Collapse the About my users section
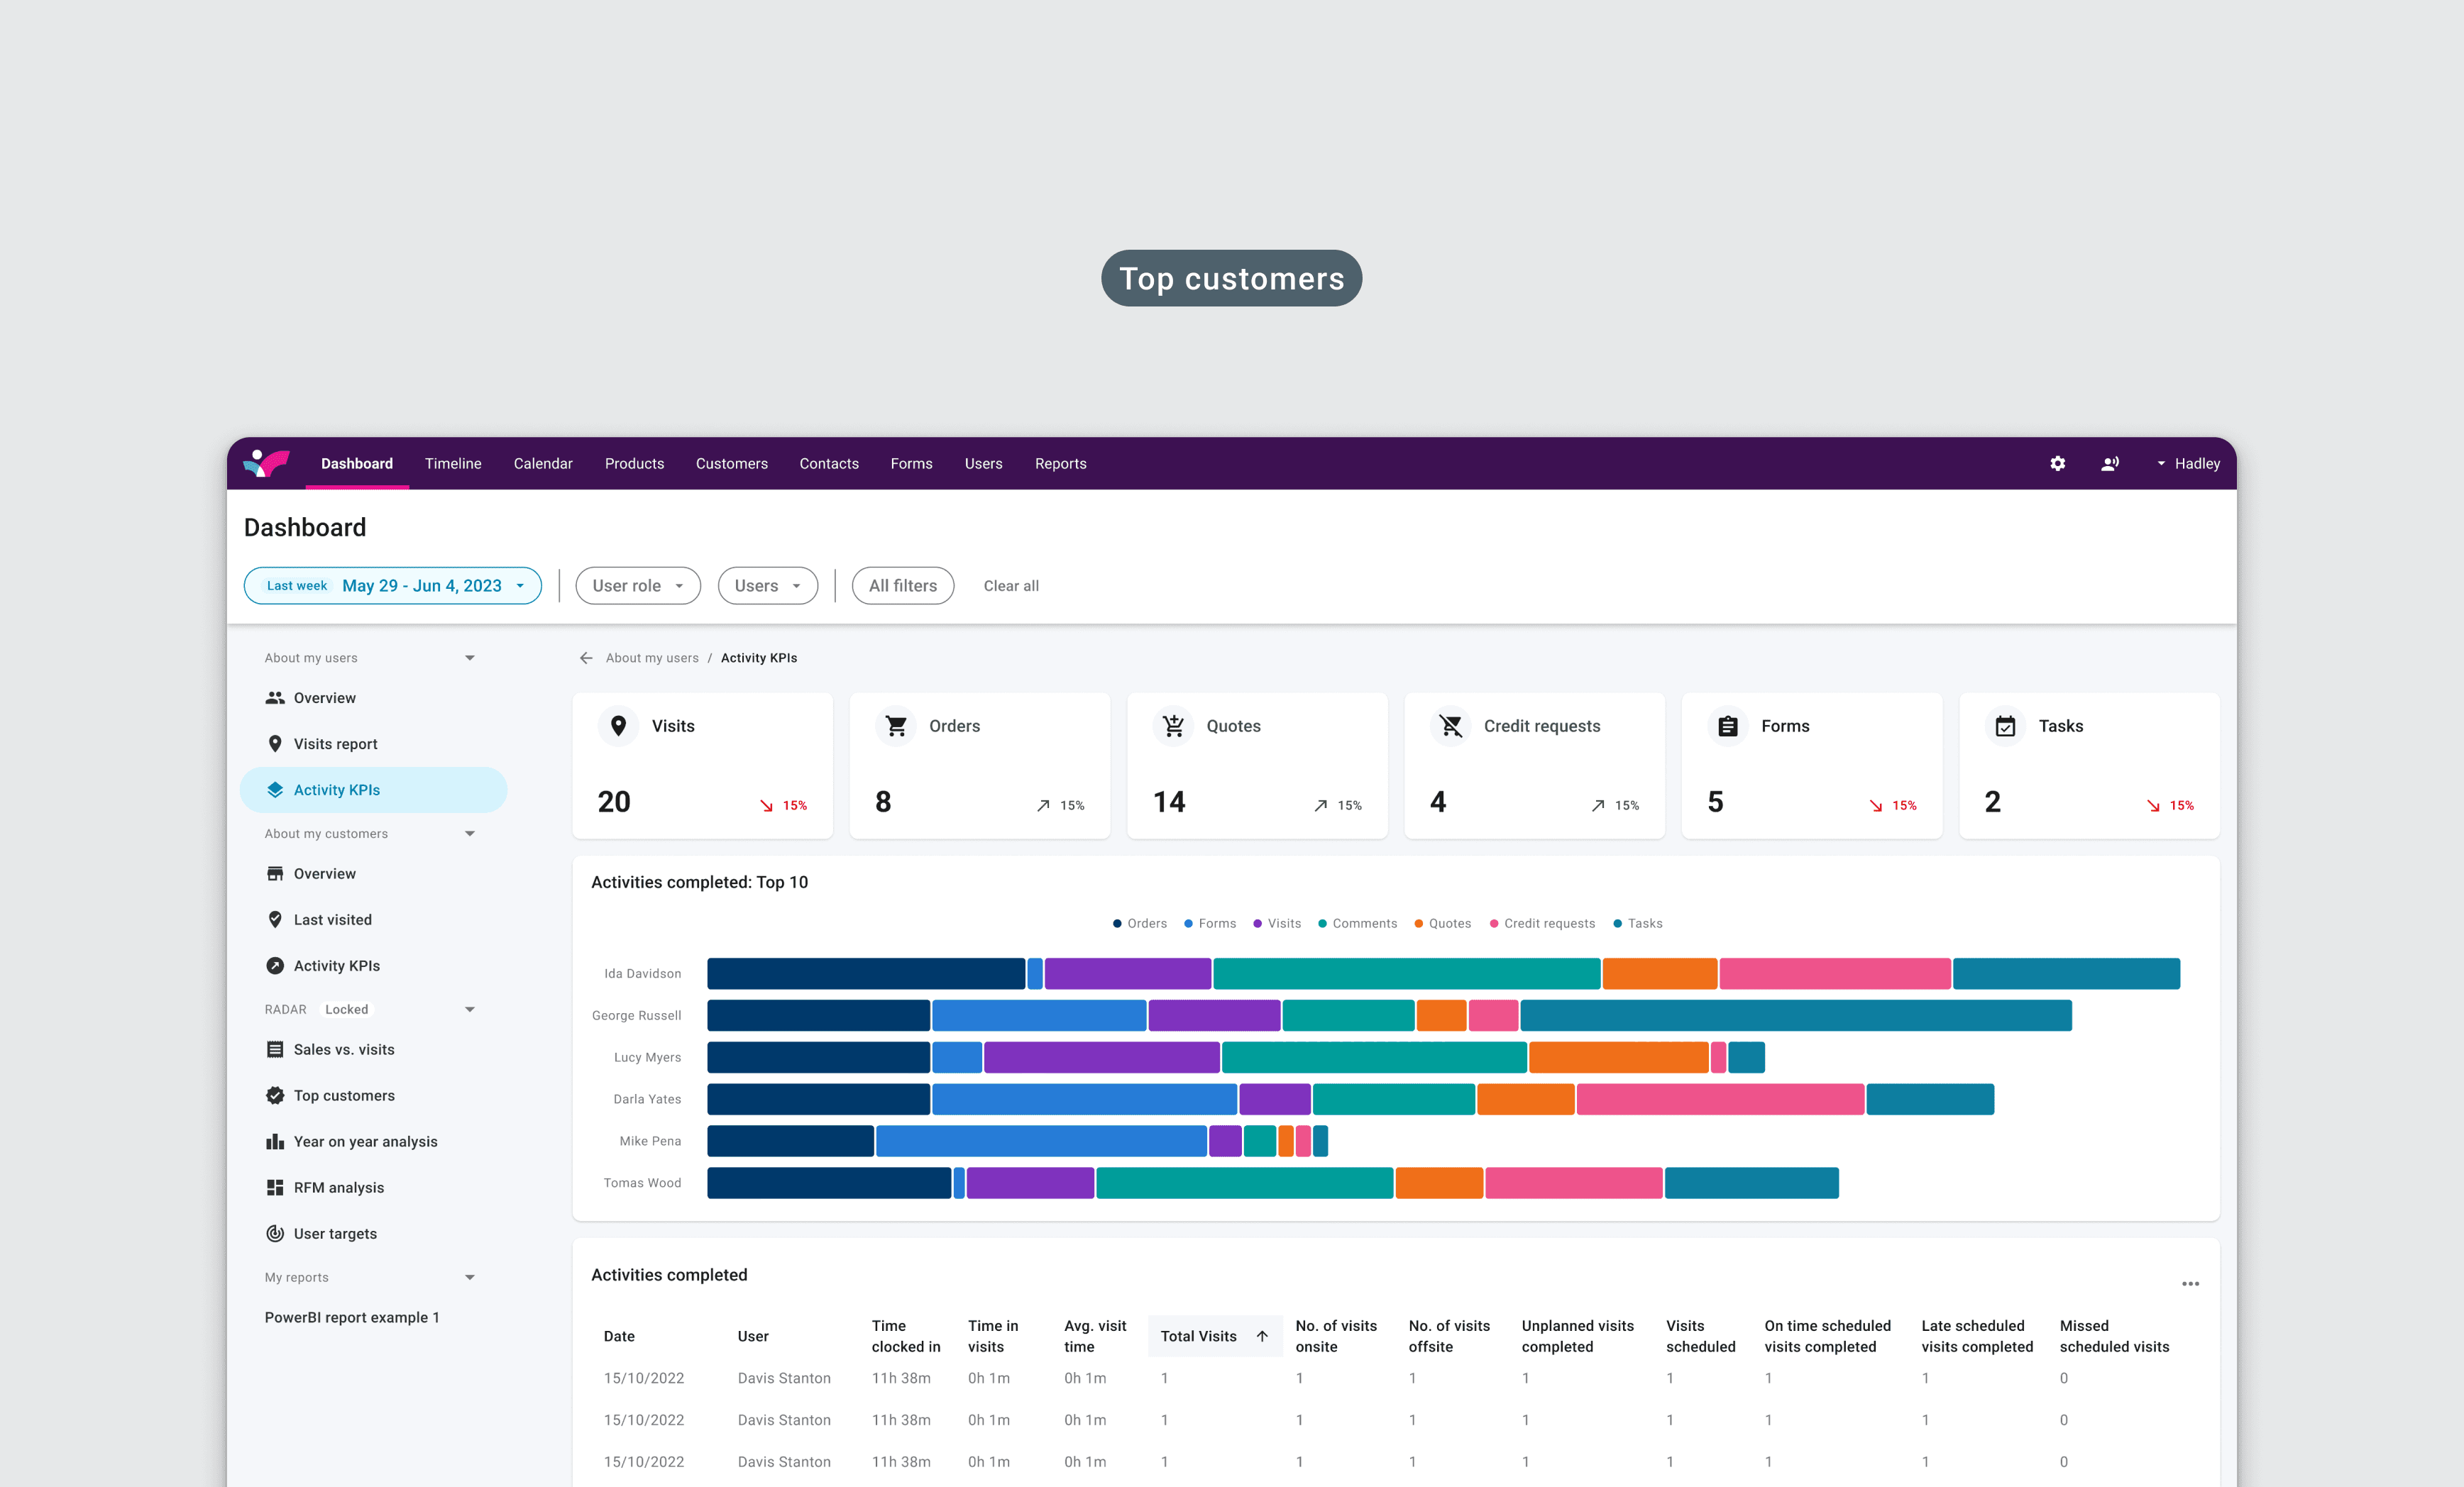Image resolution: width=2464 pixels, height=1487 pixels. [470, 658]
